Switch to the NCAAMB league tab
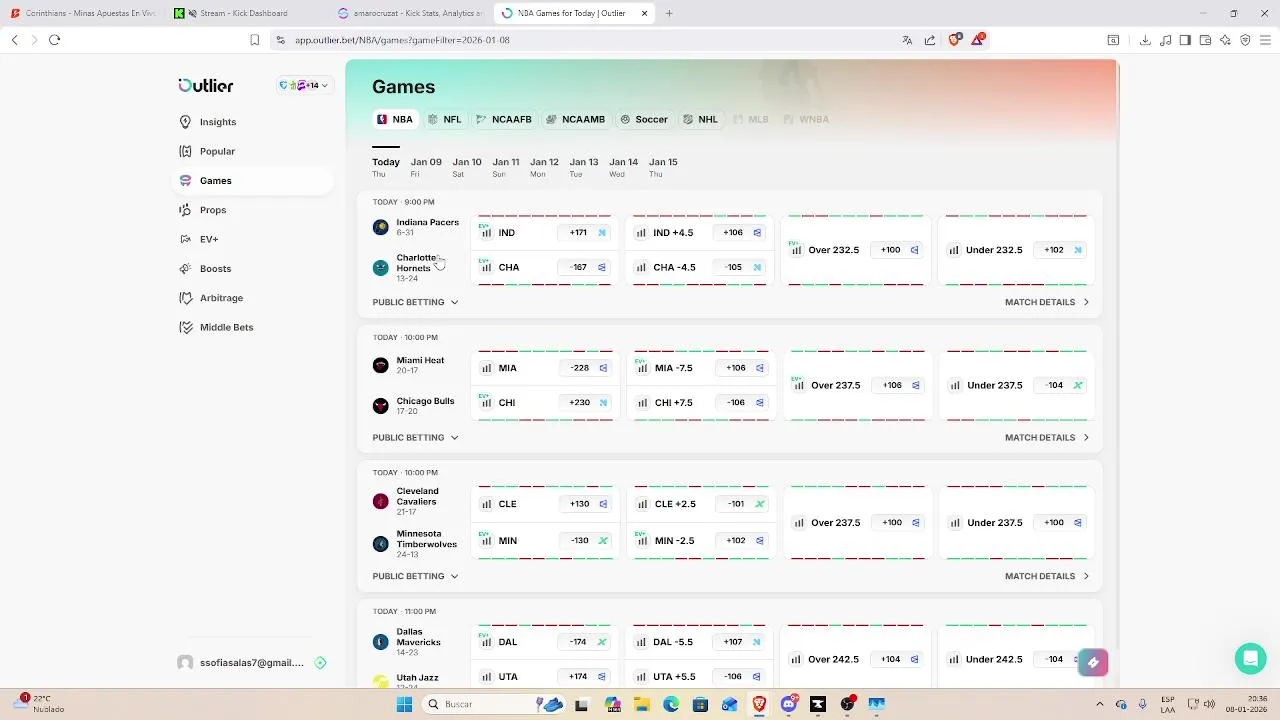The width and height of the screenshot is (1280, 720). [x=576, y=119]
